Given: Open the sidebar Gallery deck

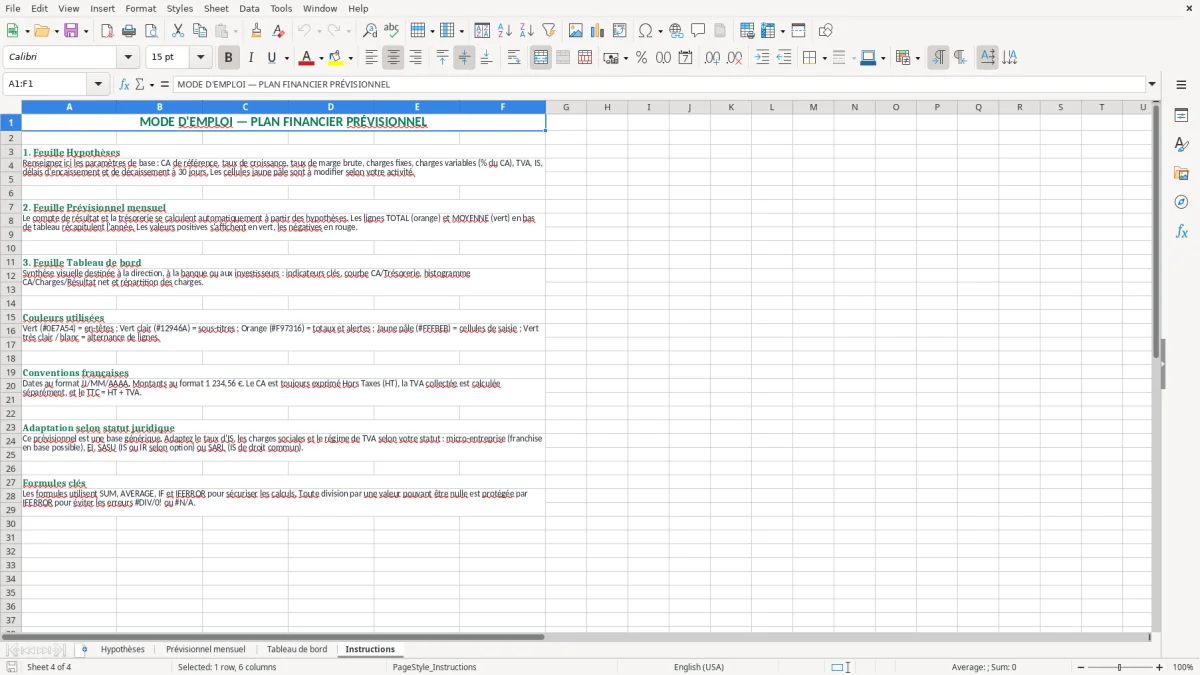Looking at the screenshot, I should coord(1181,174).
